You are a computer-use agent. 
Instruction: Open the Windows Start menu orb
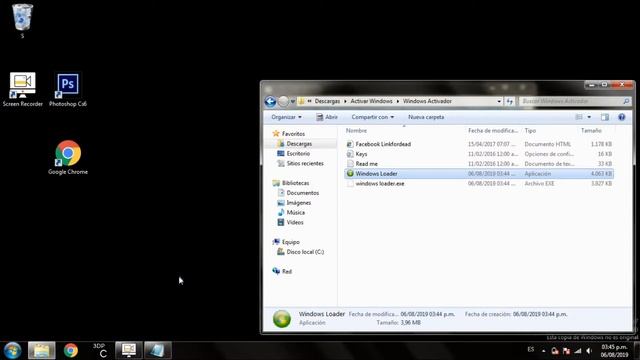point(12,351)
